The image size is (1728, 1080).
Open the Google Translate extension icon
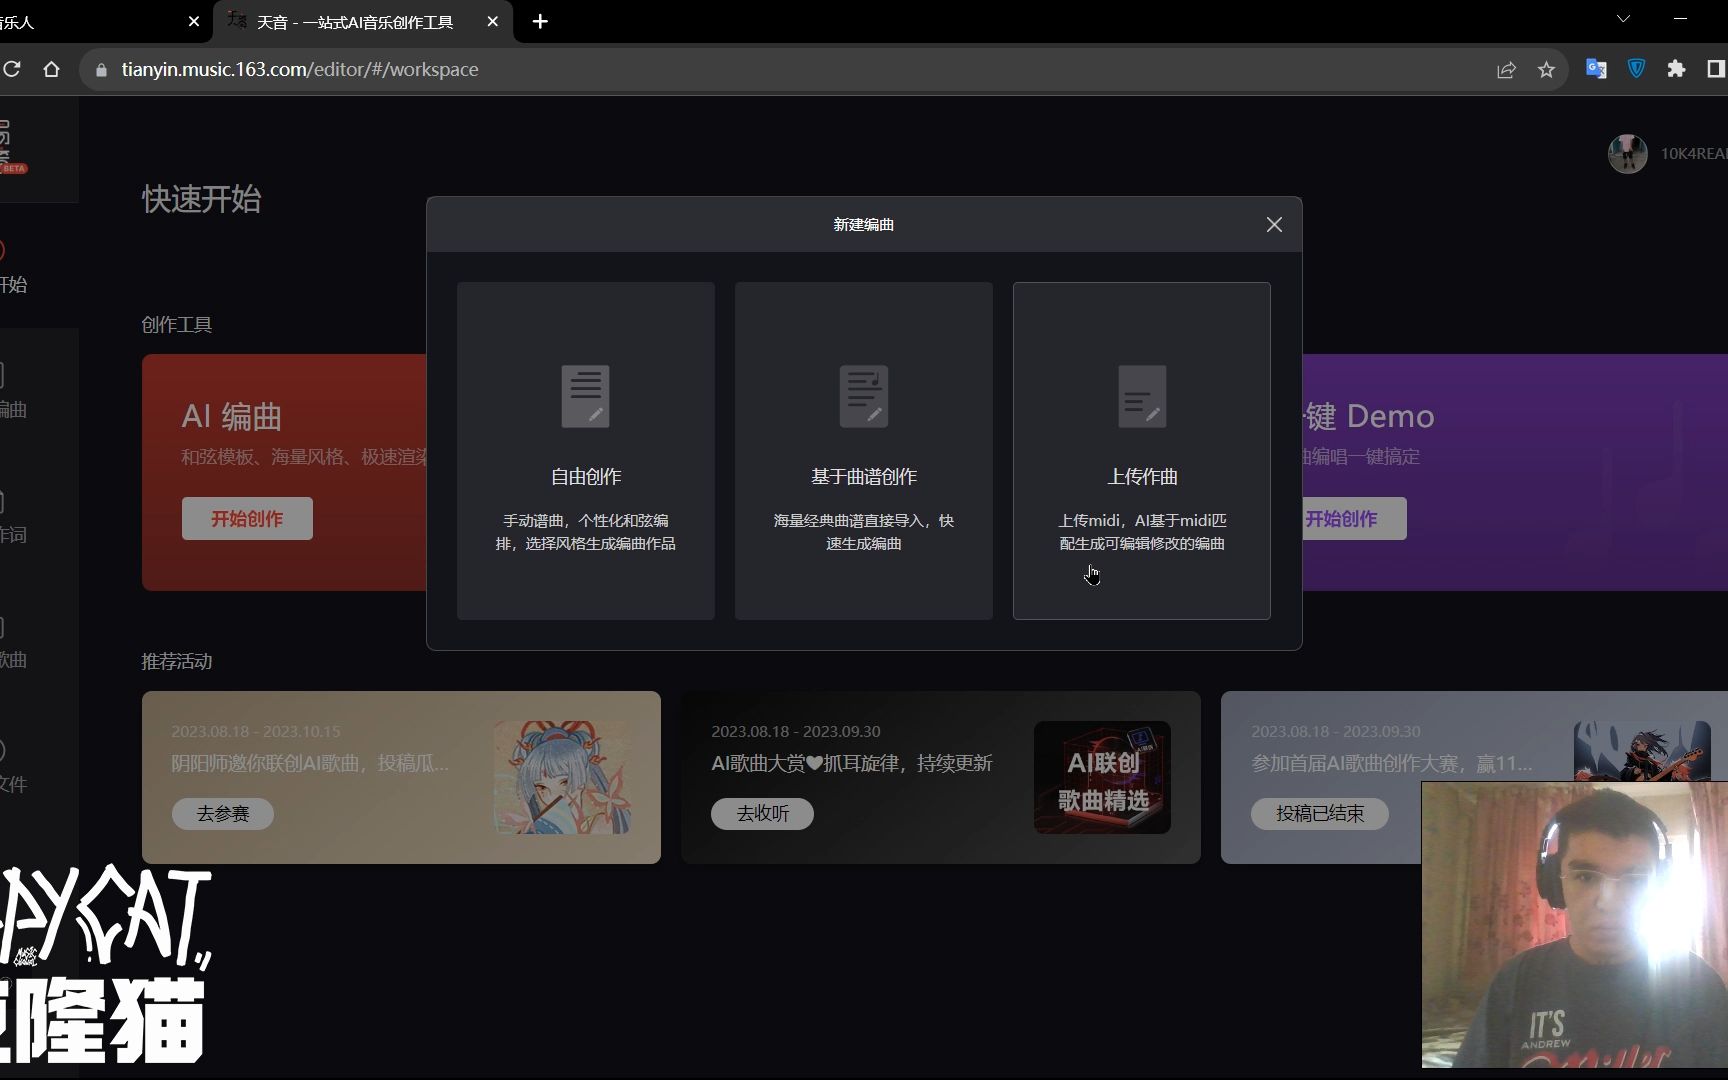[1596, 69]
